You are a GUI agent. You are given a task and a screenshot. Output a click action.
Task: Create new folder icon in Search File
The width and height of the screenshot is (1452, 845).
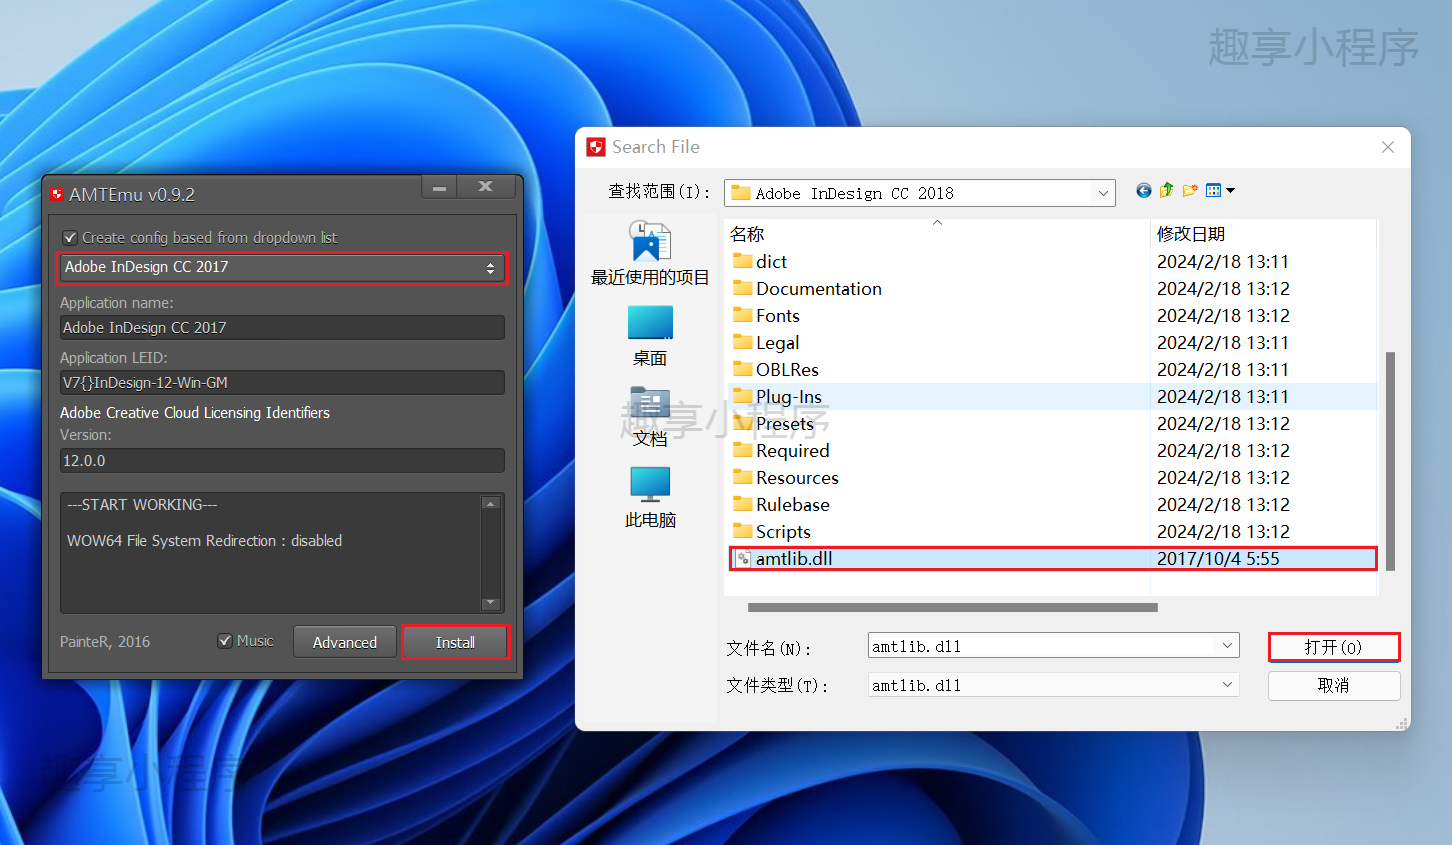(x=1190, y=191)
